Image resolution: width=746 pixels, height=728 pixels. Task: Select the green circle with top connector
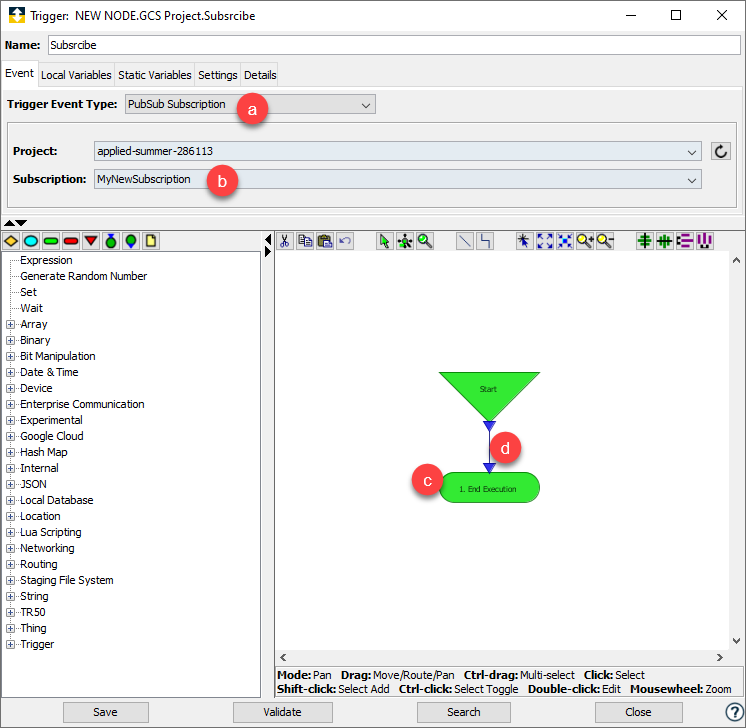click(x=111, y=241)
